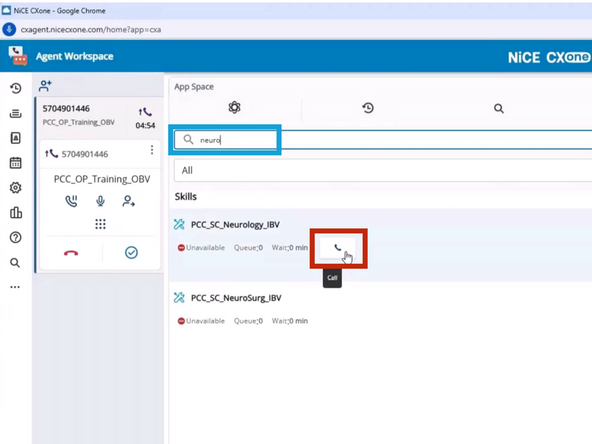Open the dial keypad grid
This screenshot has width=592, height=444.
pos(100,224)
